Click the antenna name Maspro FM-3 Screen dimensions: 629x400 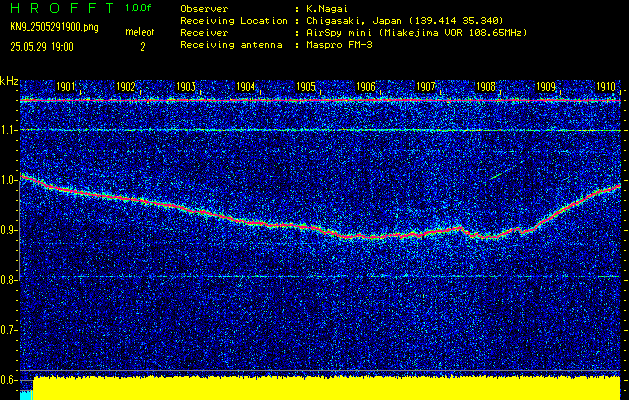tap(339, 45)
